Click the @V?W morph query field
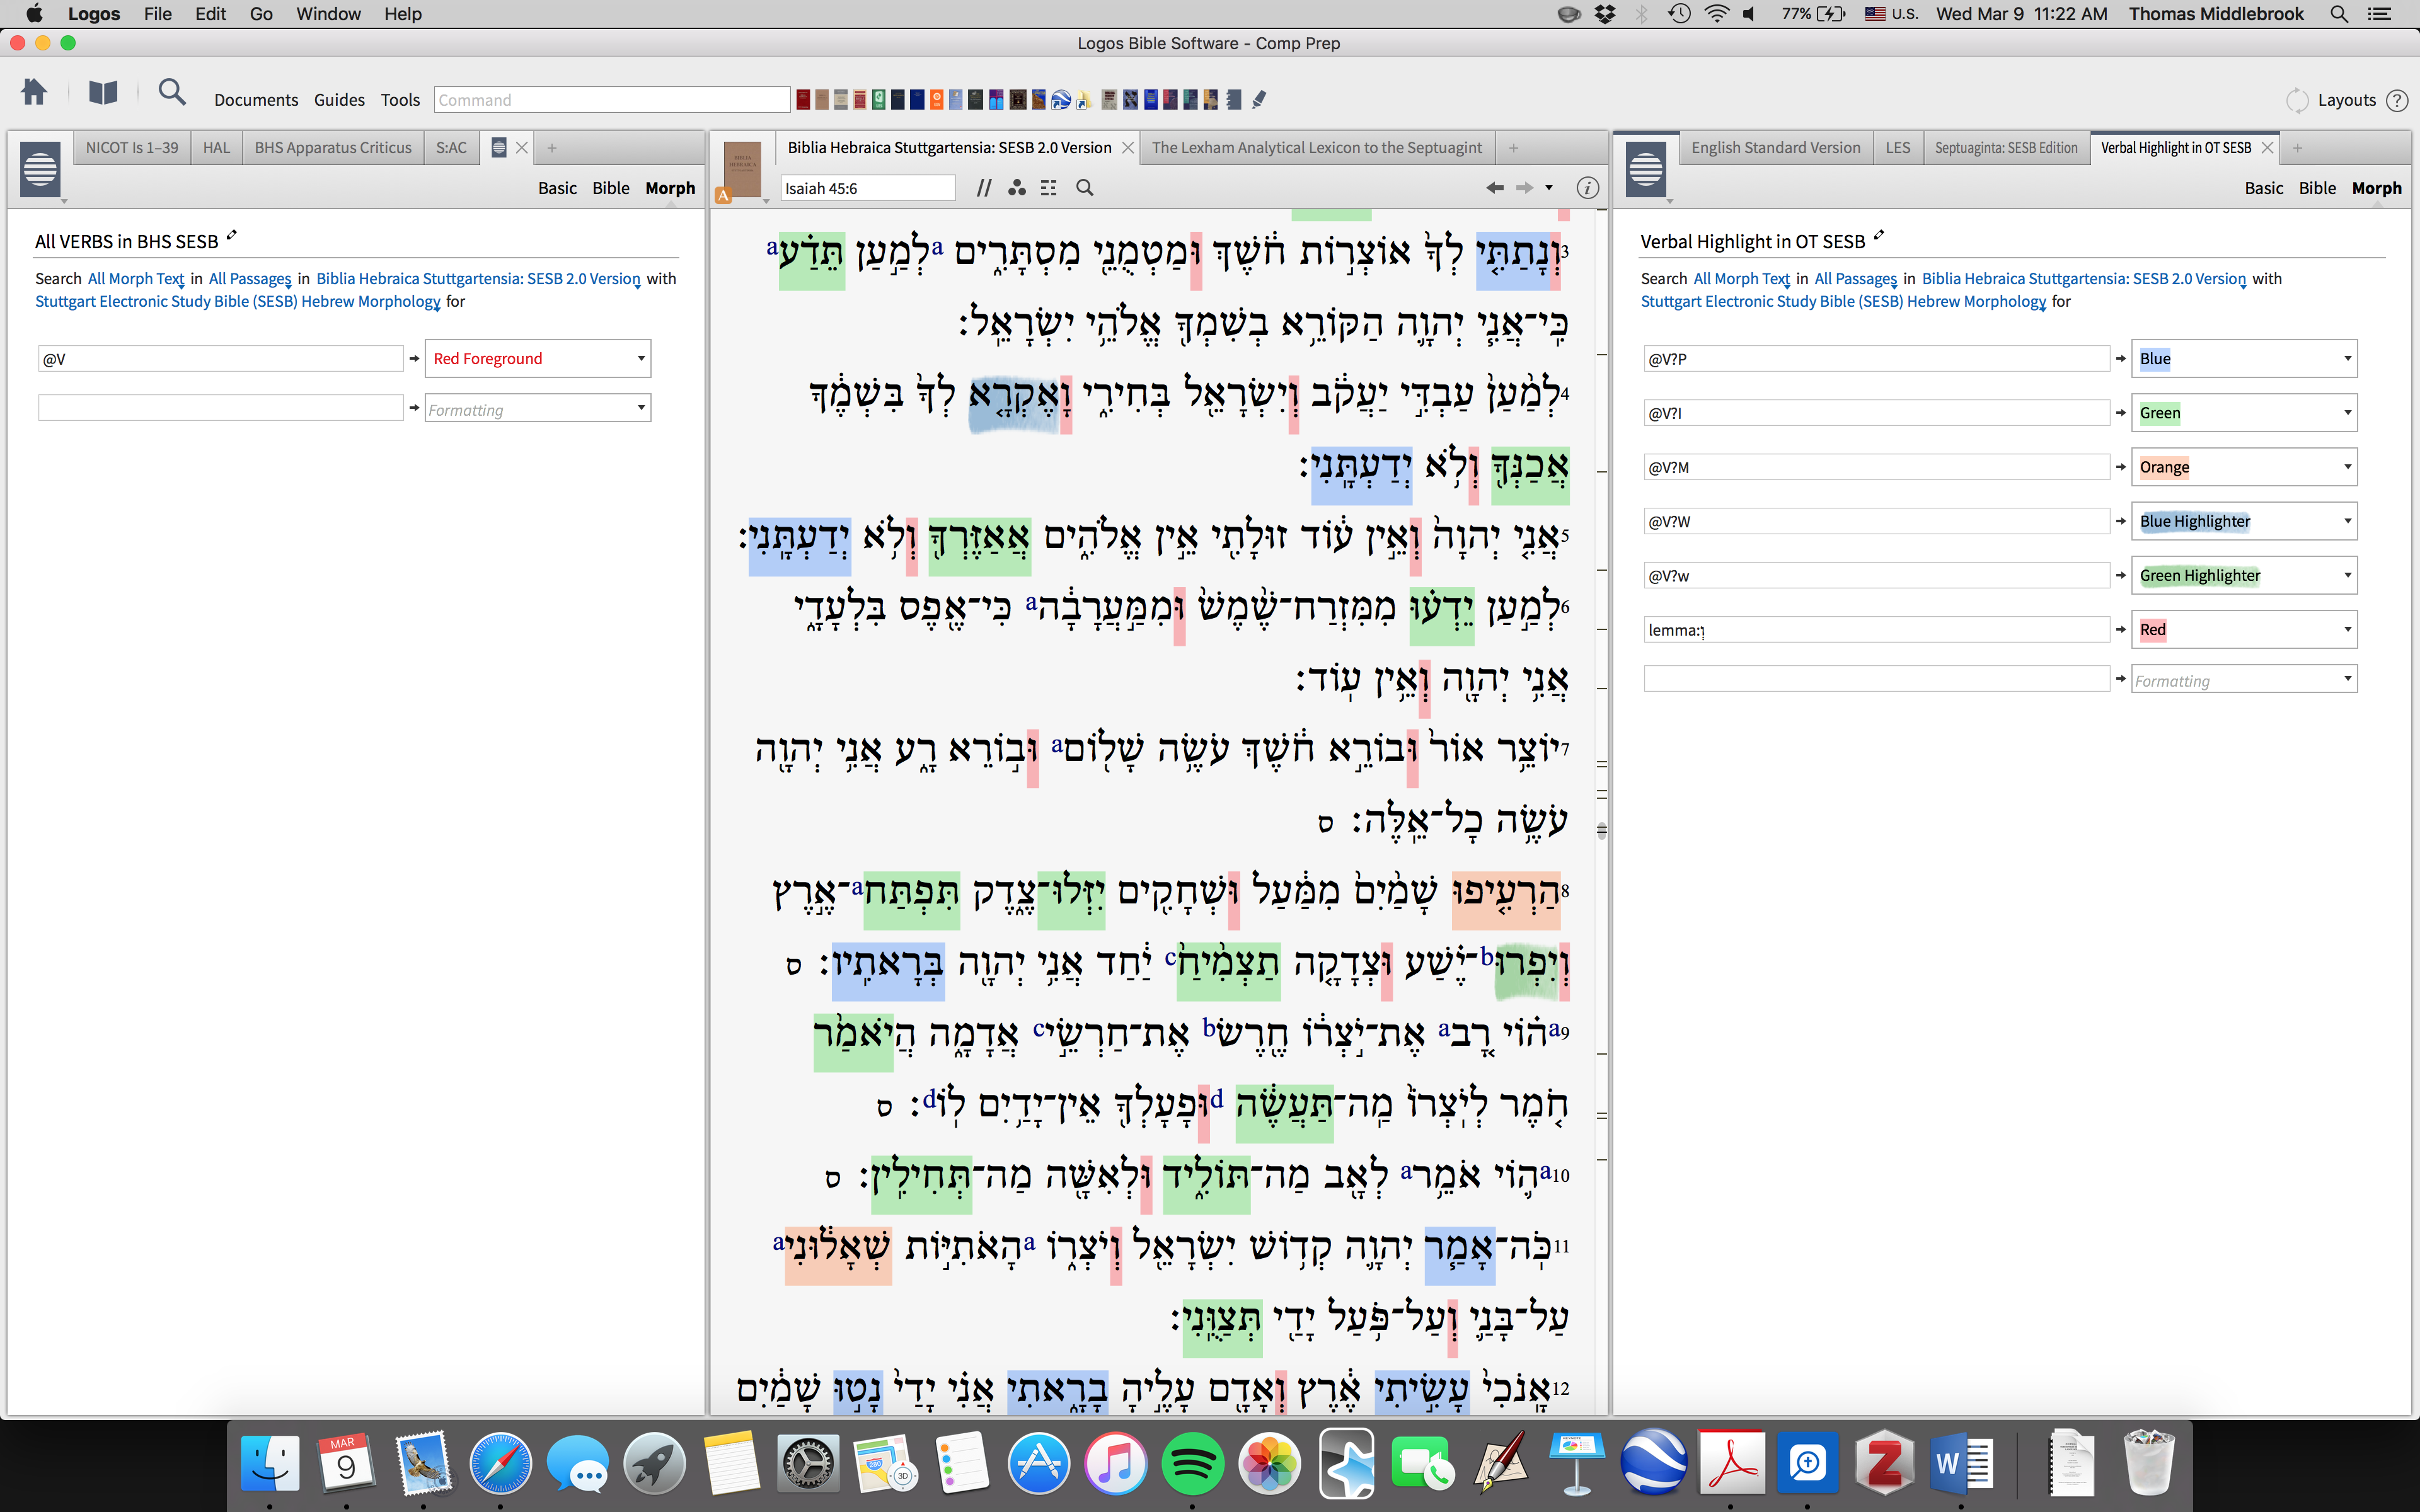 [x=1876, y=521]
